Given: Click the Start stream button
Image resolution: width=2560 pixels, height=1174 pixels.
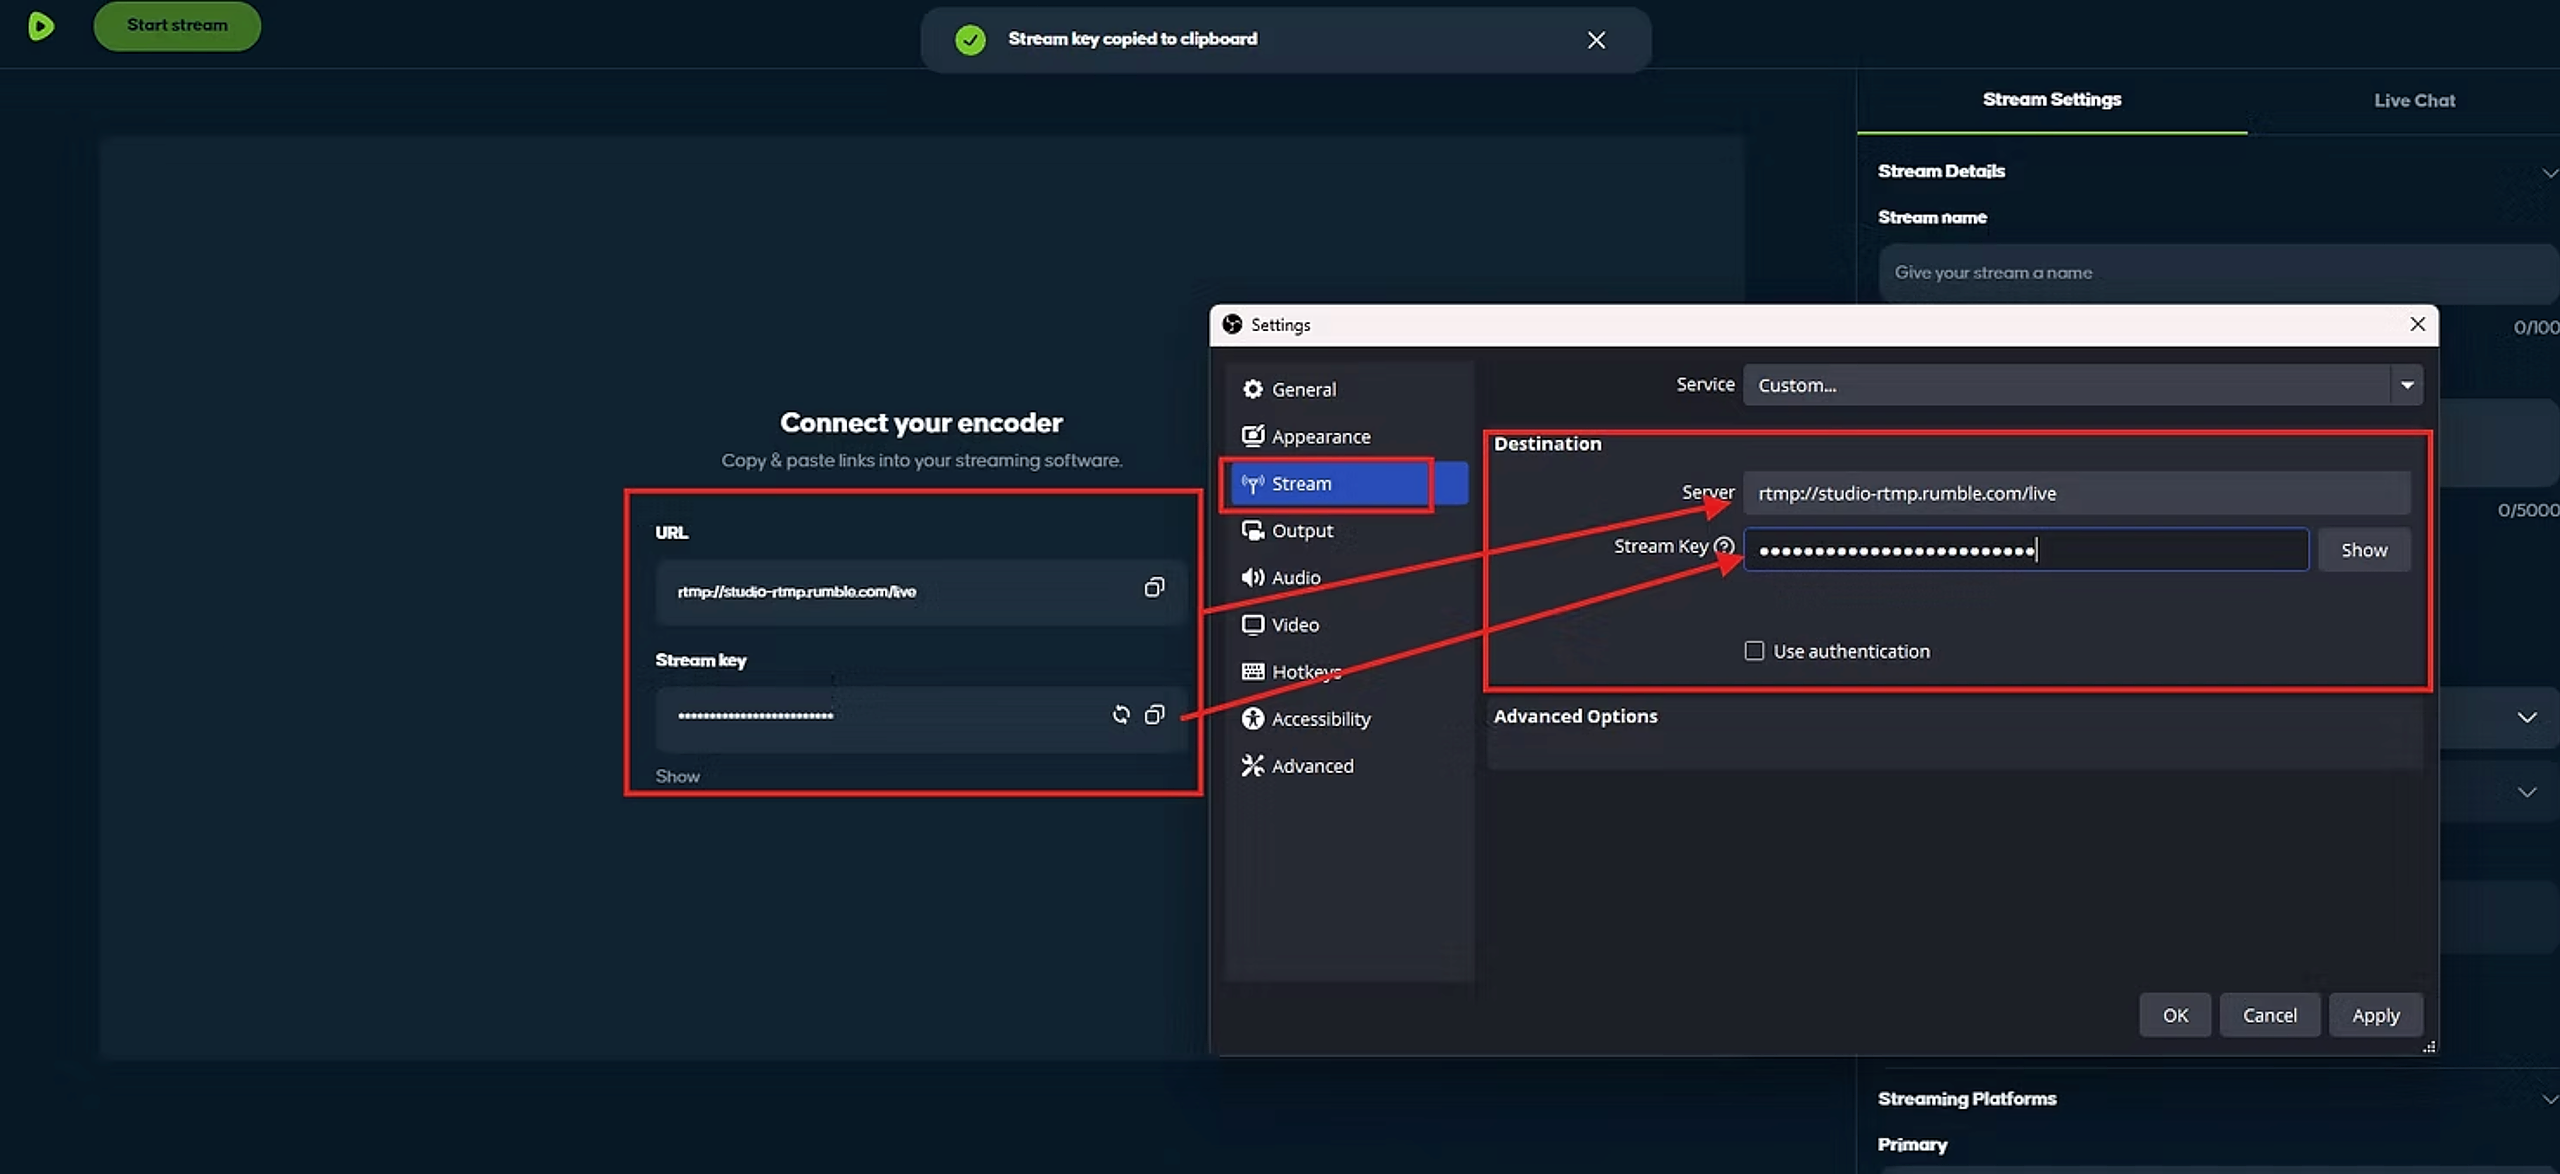Looking at the screenshot, I should pyautogui.click(x=177, y=25).
